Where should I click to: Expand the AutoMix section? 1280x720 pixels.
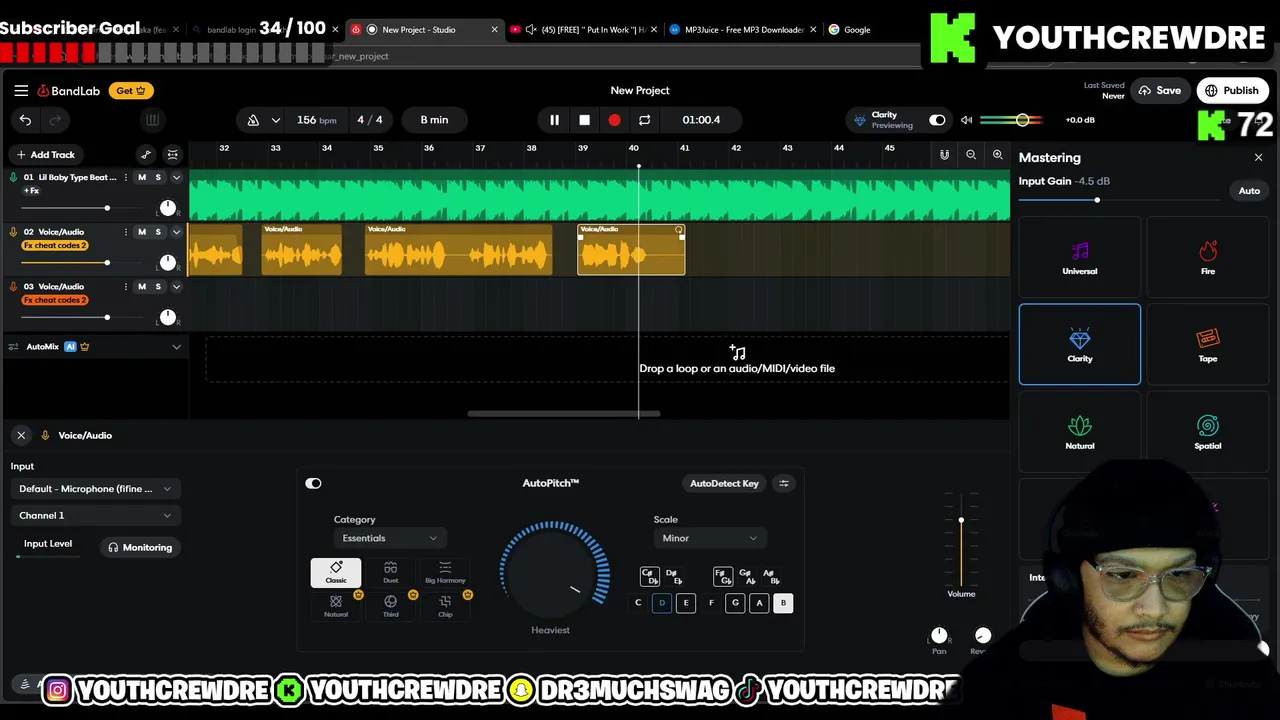pyautogui.click(x=176, y=347)
